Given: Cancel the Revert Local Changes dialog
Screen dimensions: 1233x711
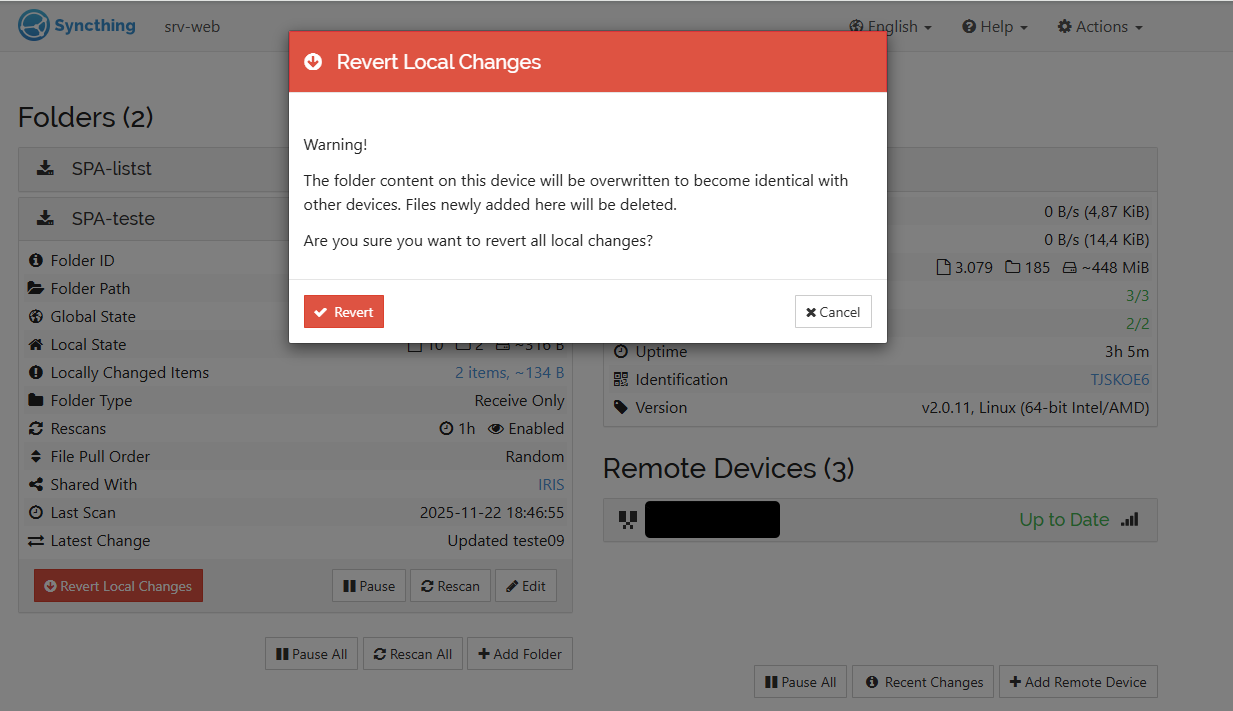Looking at the screenshot, I should click(833, 312).
